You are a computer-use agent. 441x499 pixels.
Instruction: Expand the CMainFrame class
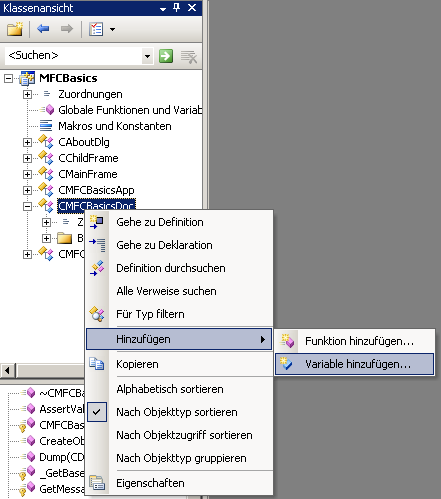click(x=27, y=175)
